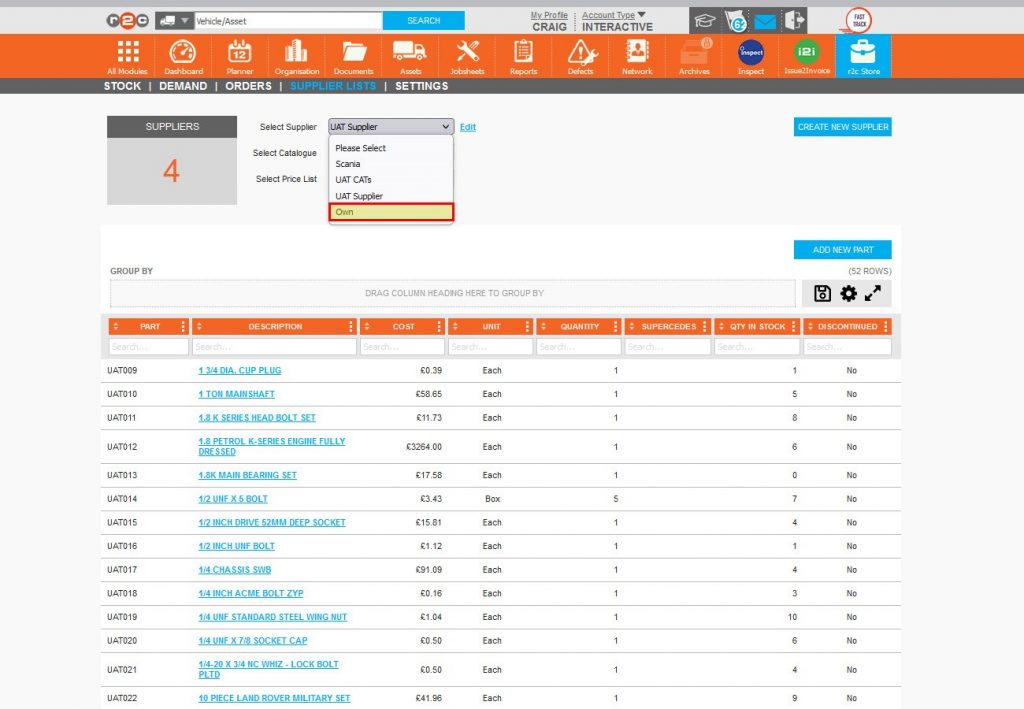Open the Dashboard module
1024x709 pixels.
182,55
